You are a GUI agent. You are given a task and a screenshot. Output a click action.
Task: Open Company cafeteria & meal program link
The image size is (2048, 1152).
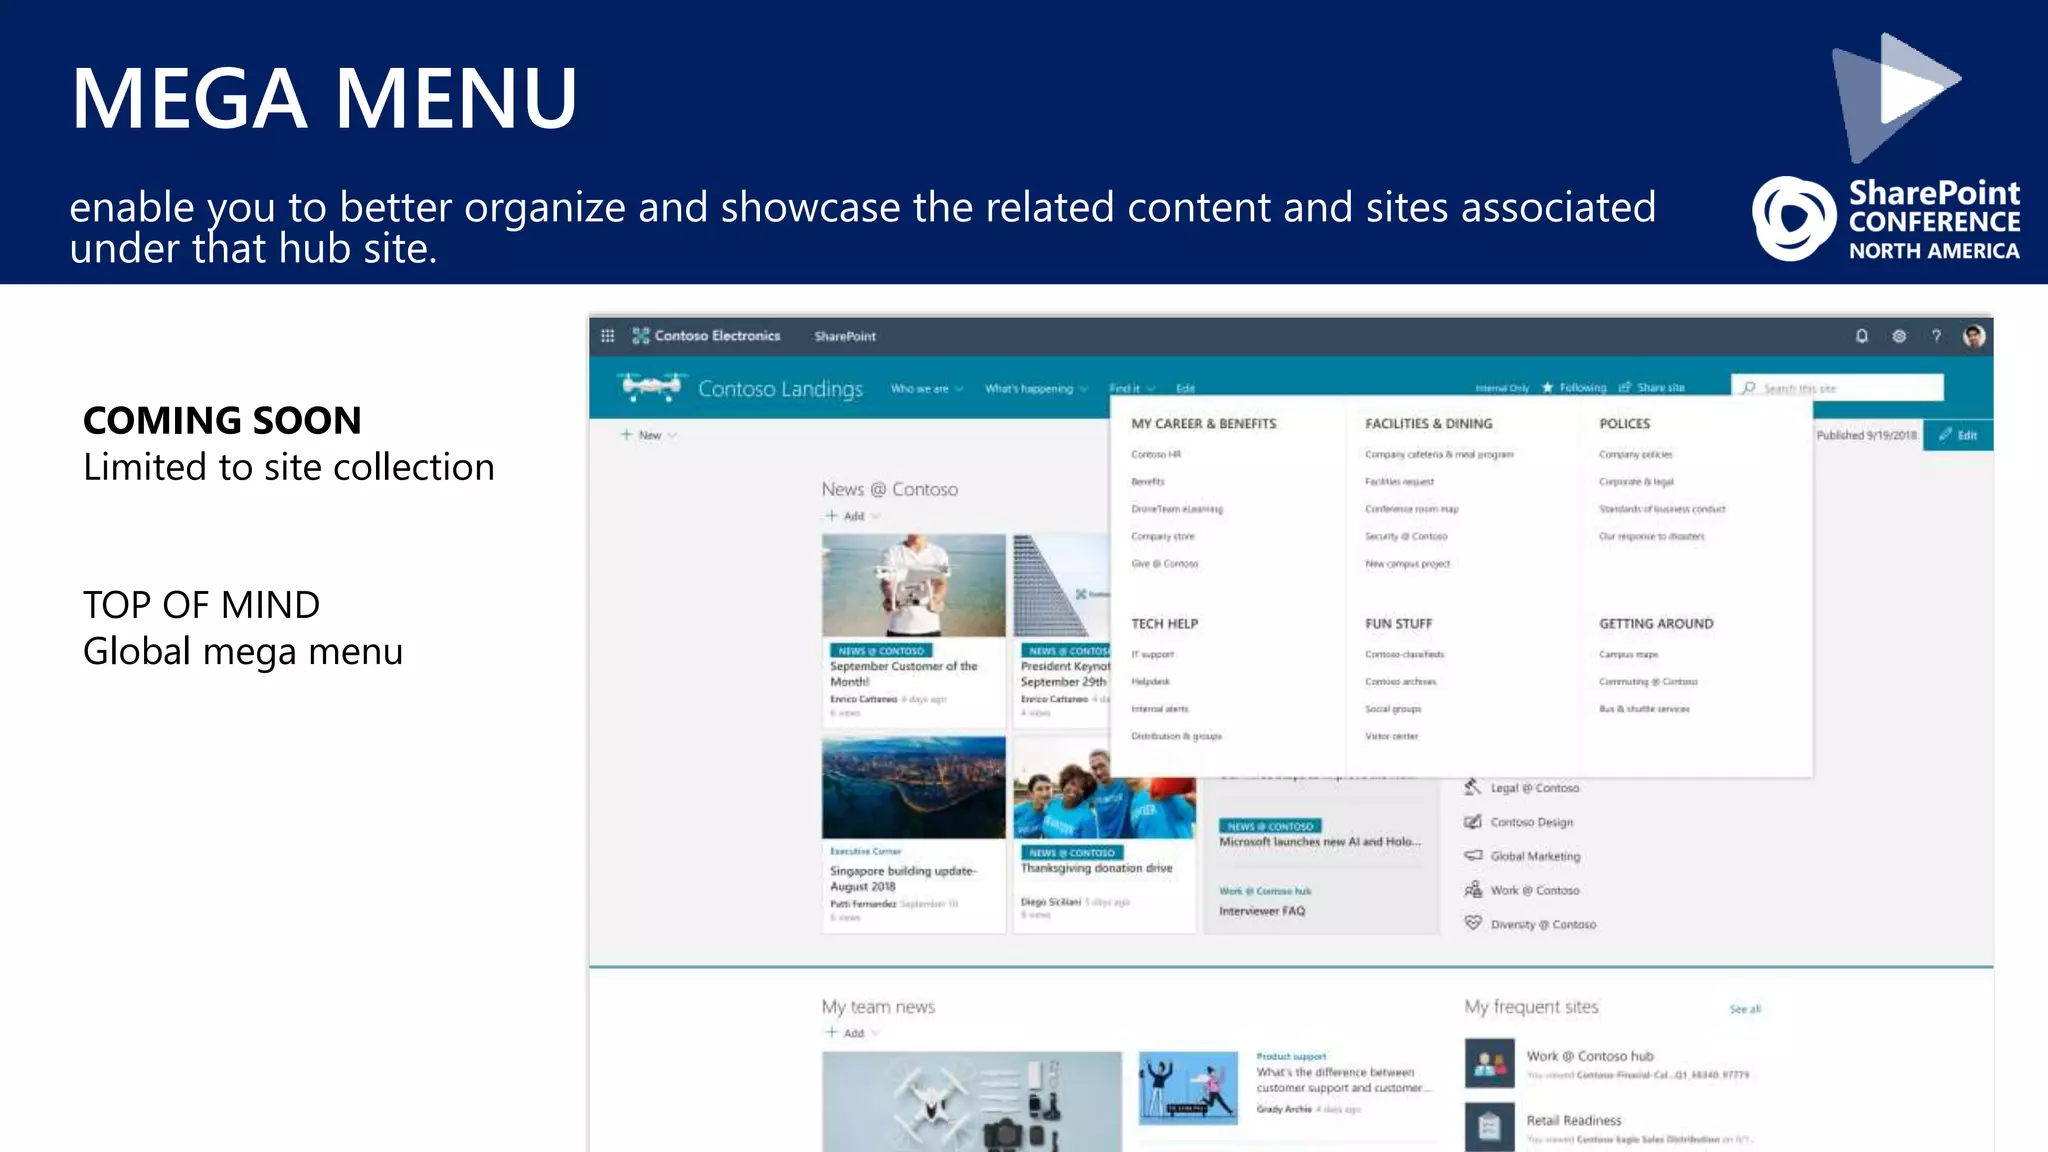(x=1439, y=454)
